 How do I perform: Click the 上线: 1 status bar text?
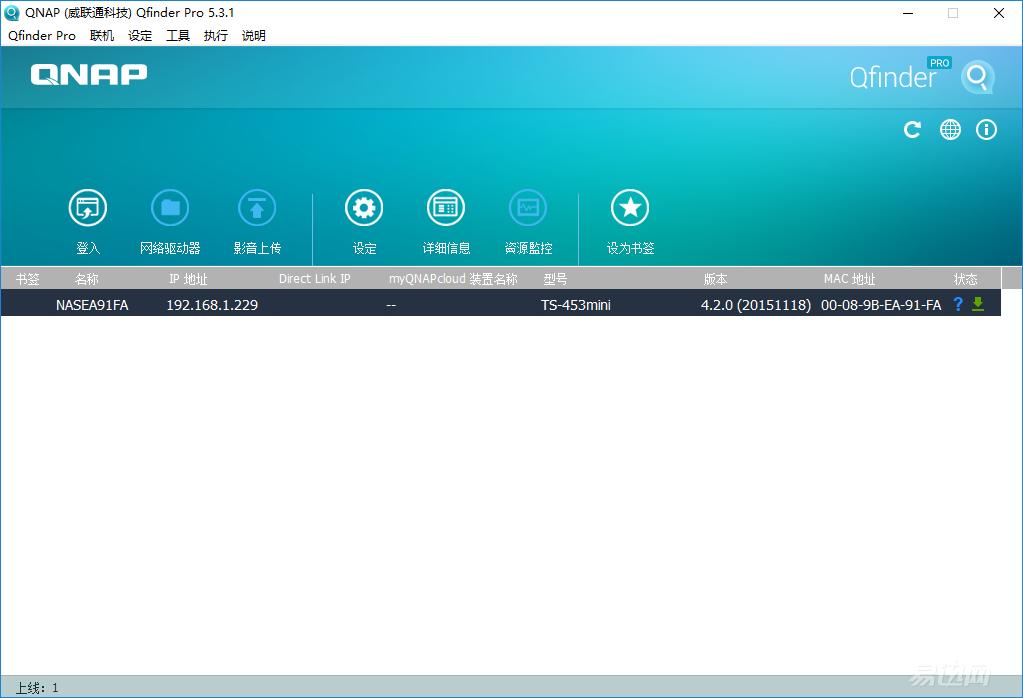click(x=37, y=688)
